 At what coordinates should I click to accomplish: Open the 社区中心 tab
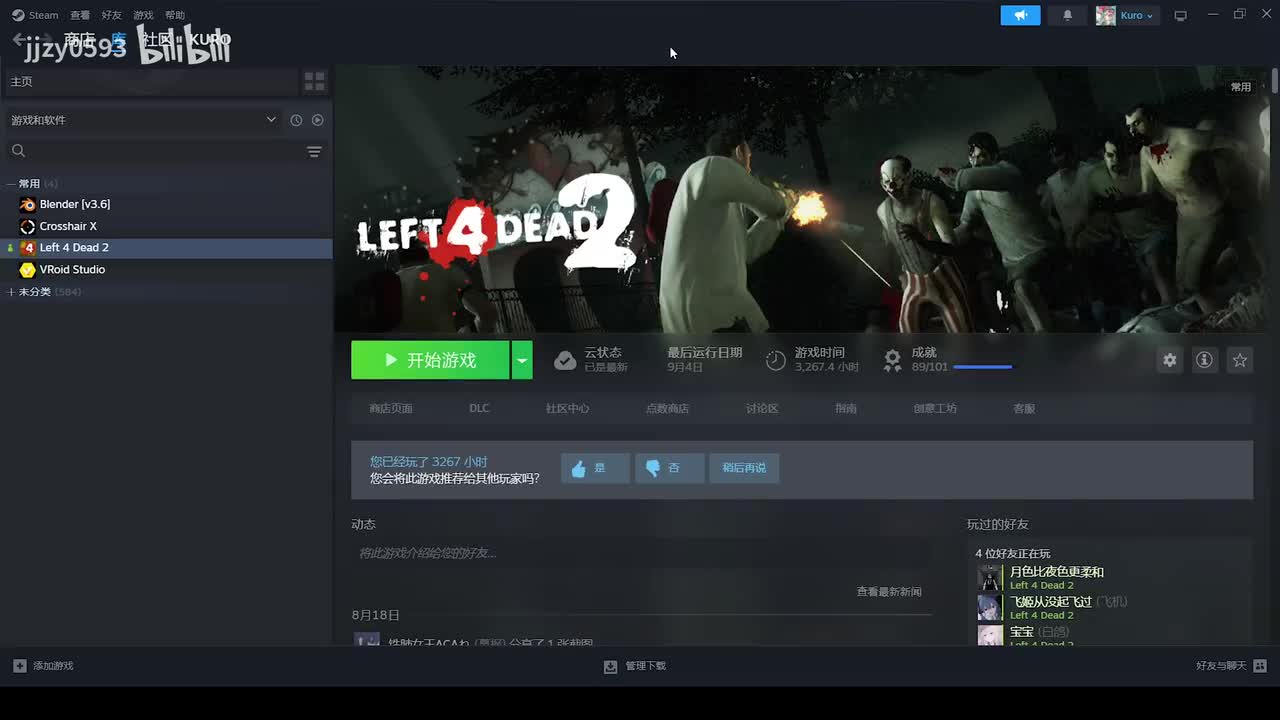click(567, 408)
